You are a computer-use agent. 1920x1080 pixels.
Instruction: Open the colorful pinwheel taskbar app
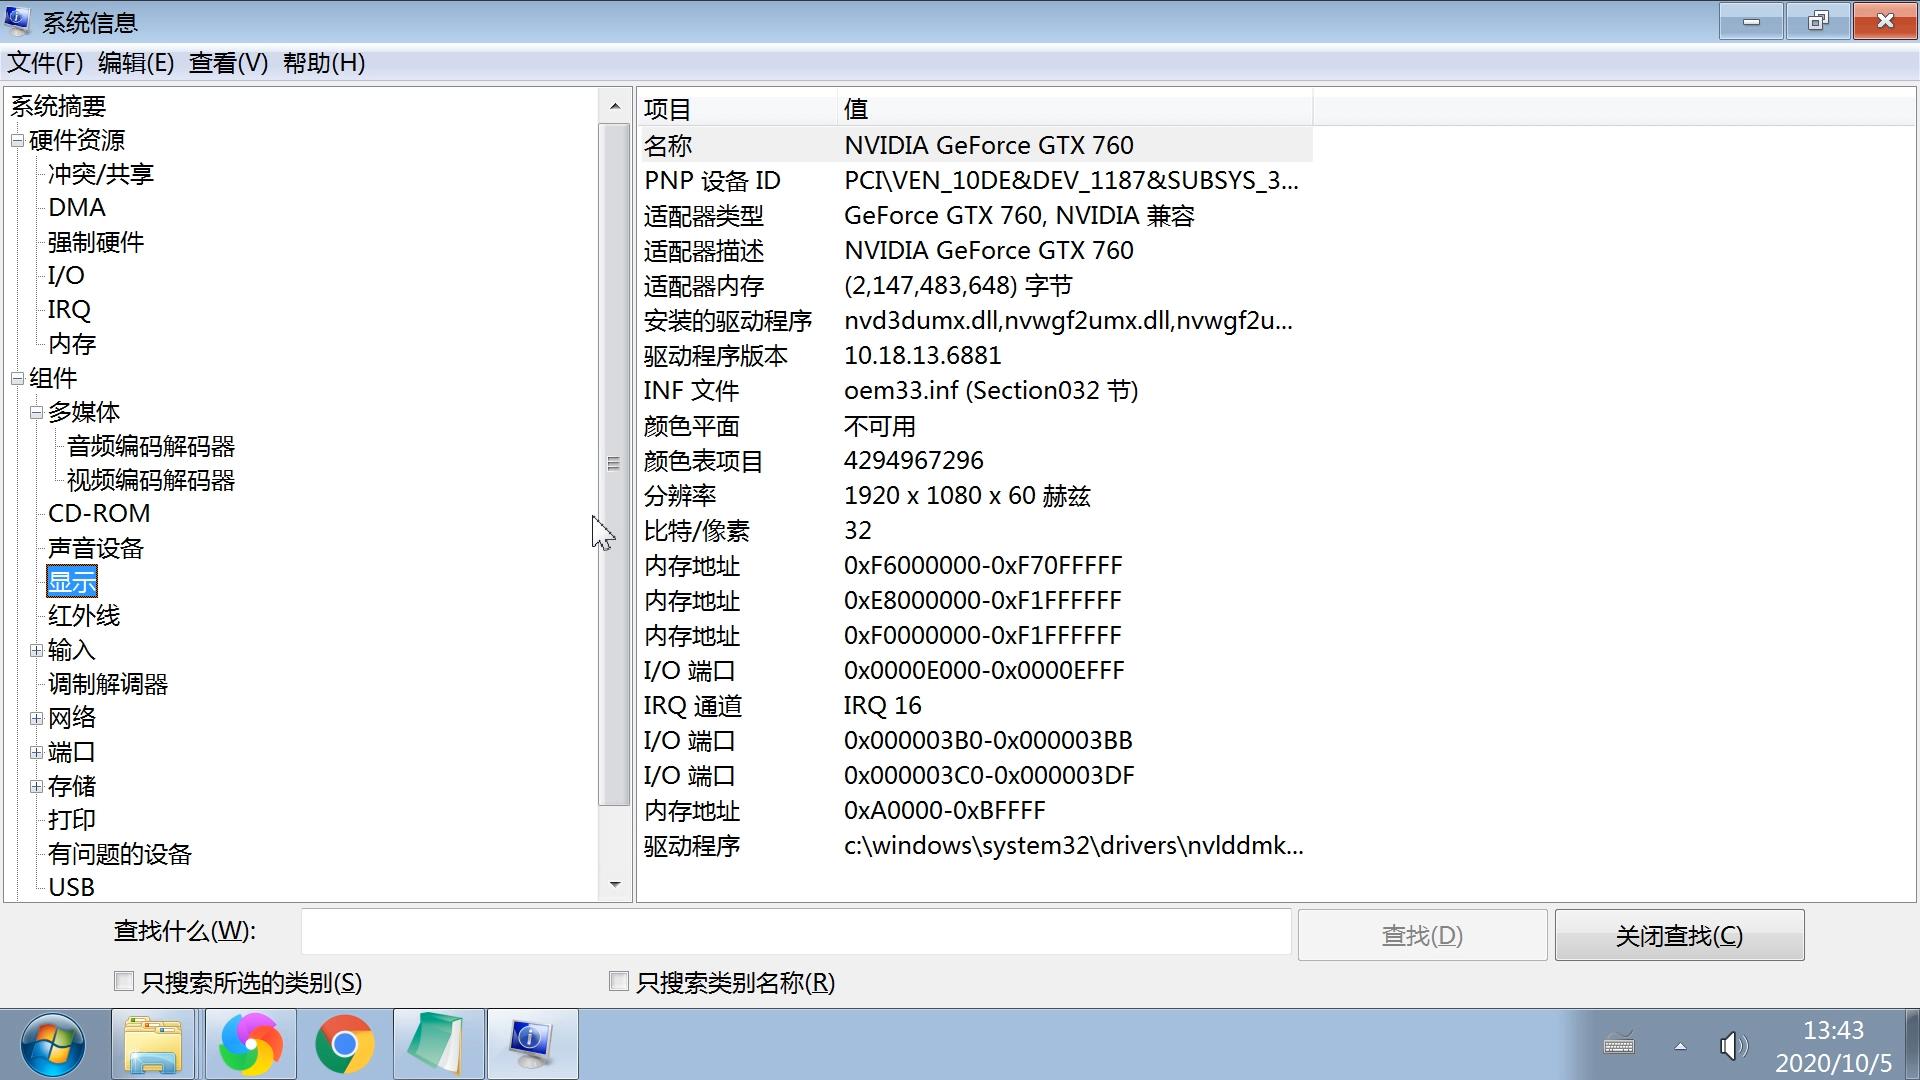[x=250, y=1045]
